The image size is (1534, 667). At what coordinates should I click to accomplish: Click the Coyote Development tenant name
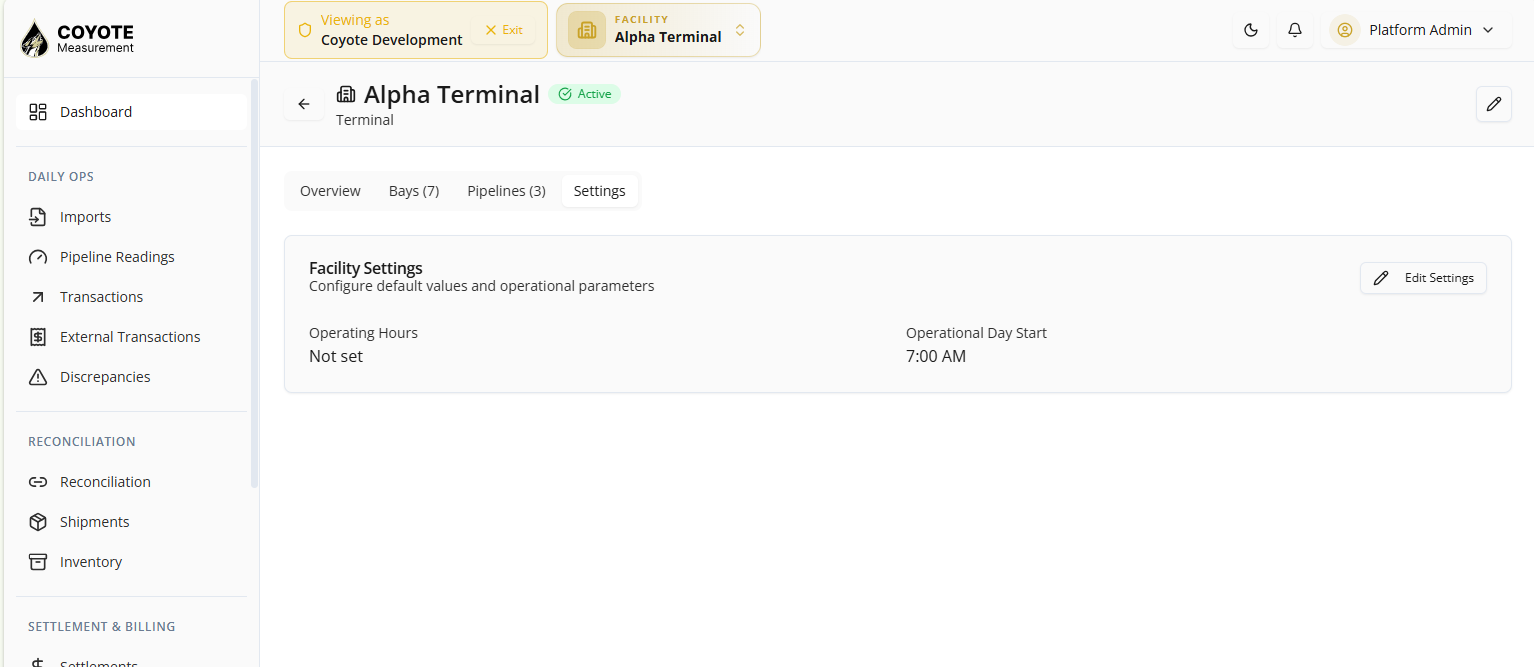[x=392, y=40]
